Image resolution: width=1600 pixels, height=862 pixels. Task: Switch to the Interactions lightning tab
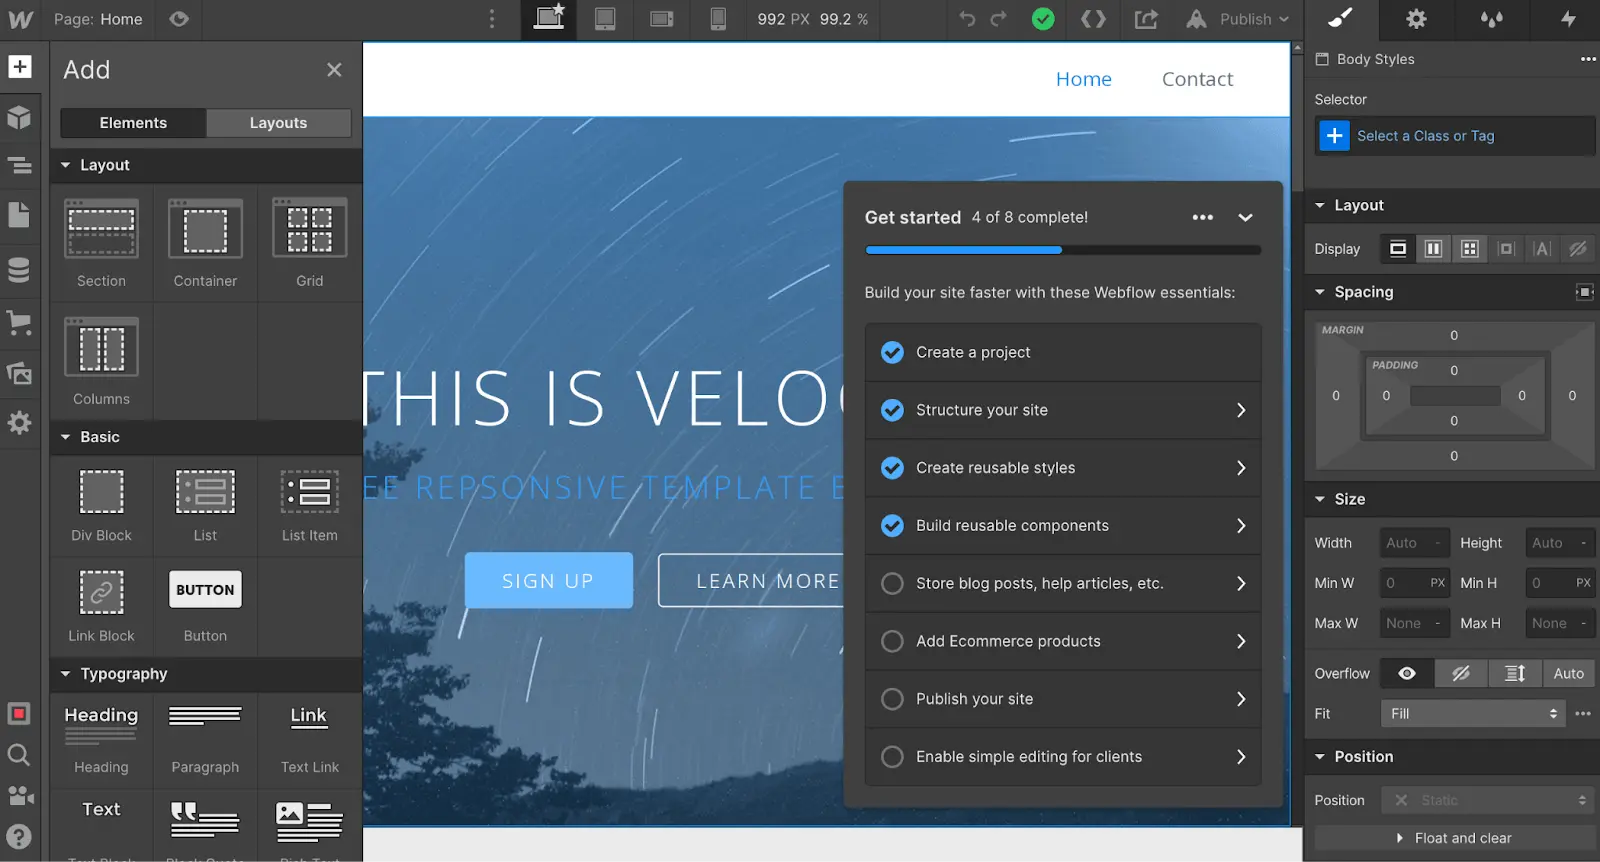(x=1568, y=19)
